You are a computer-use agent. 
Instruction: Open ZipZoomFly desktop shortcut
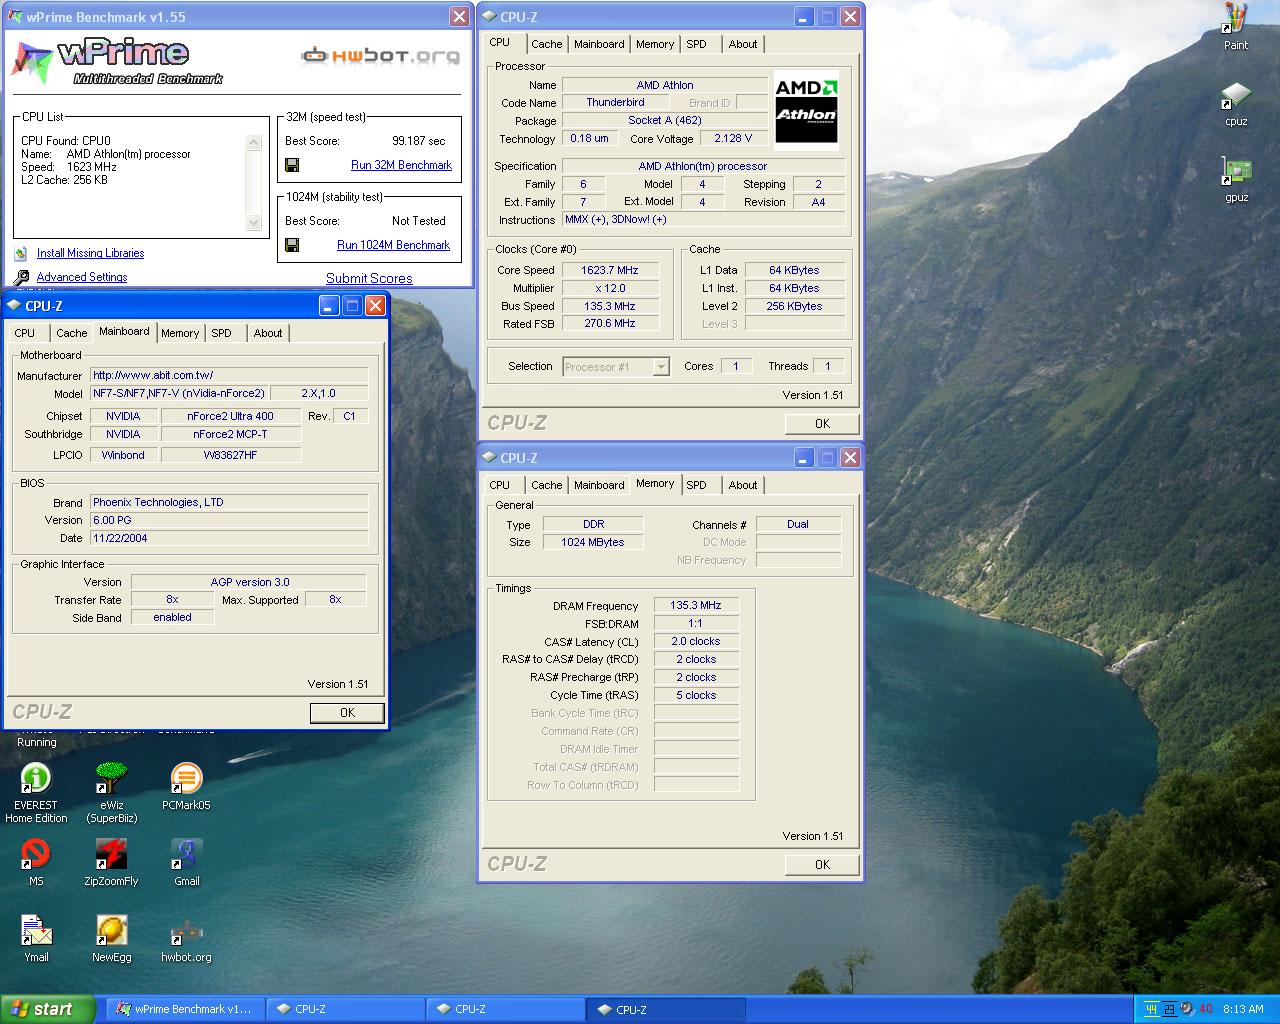[111, 862]
